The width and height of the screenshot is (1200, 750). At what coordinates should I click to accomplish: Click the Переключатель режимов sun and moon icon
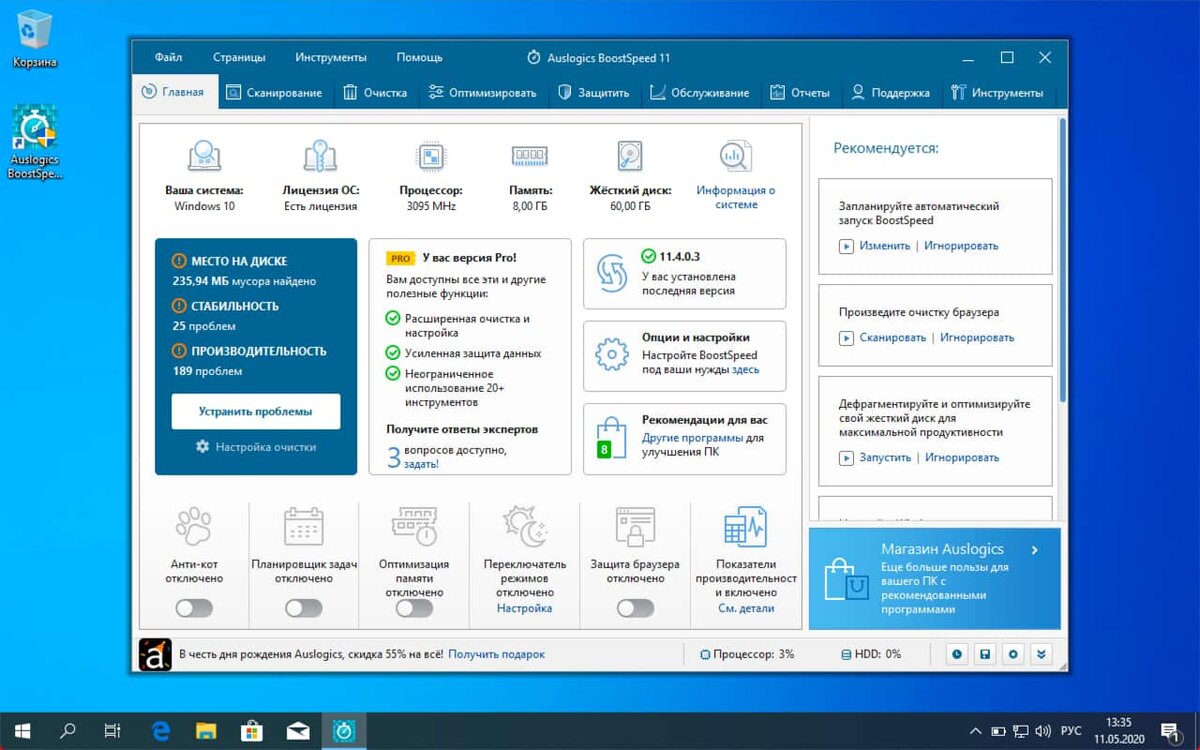coord(524,526)
